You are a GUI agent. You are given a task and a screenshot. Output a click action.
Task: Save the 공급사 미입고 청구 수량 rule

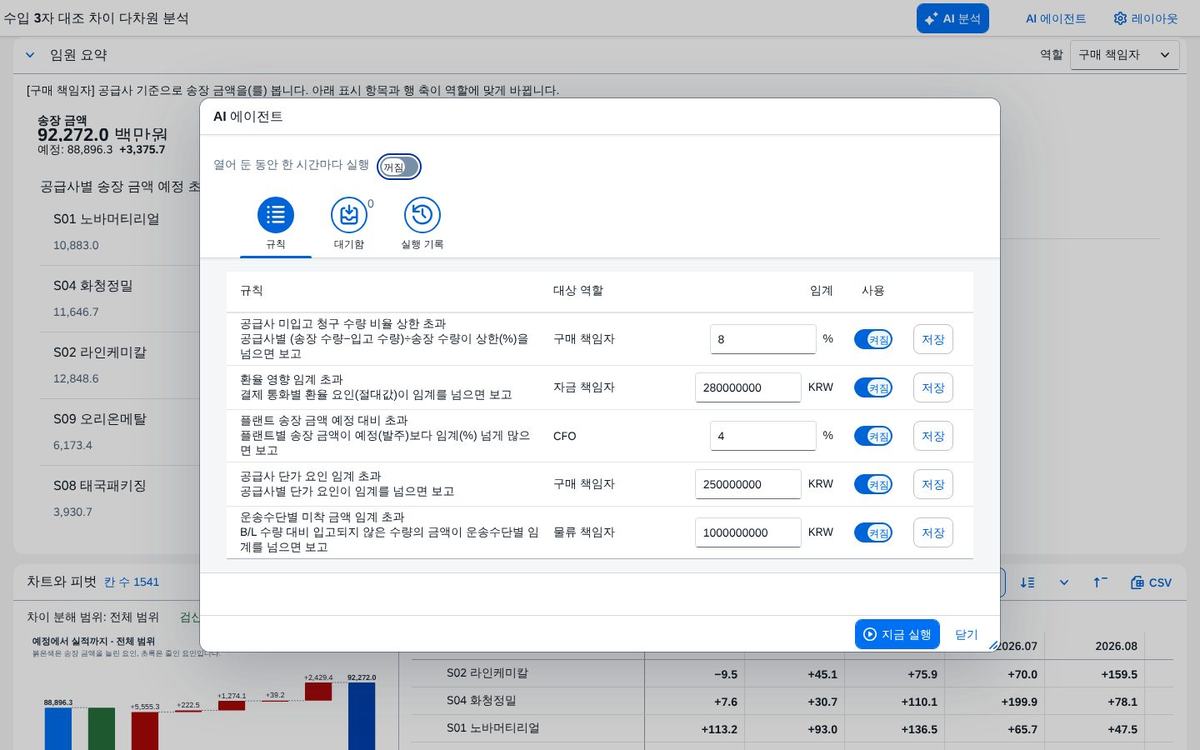pyautogui.click(x=933, y=339)
